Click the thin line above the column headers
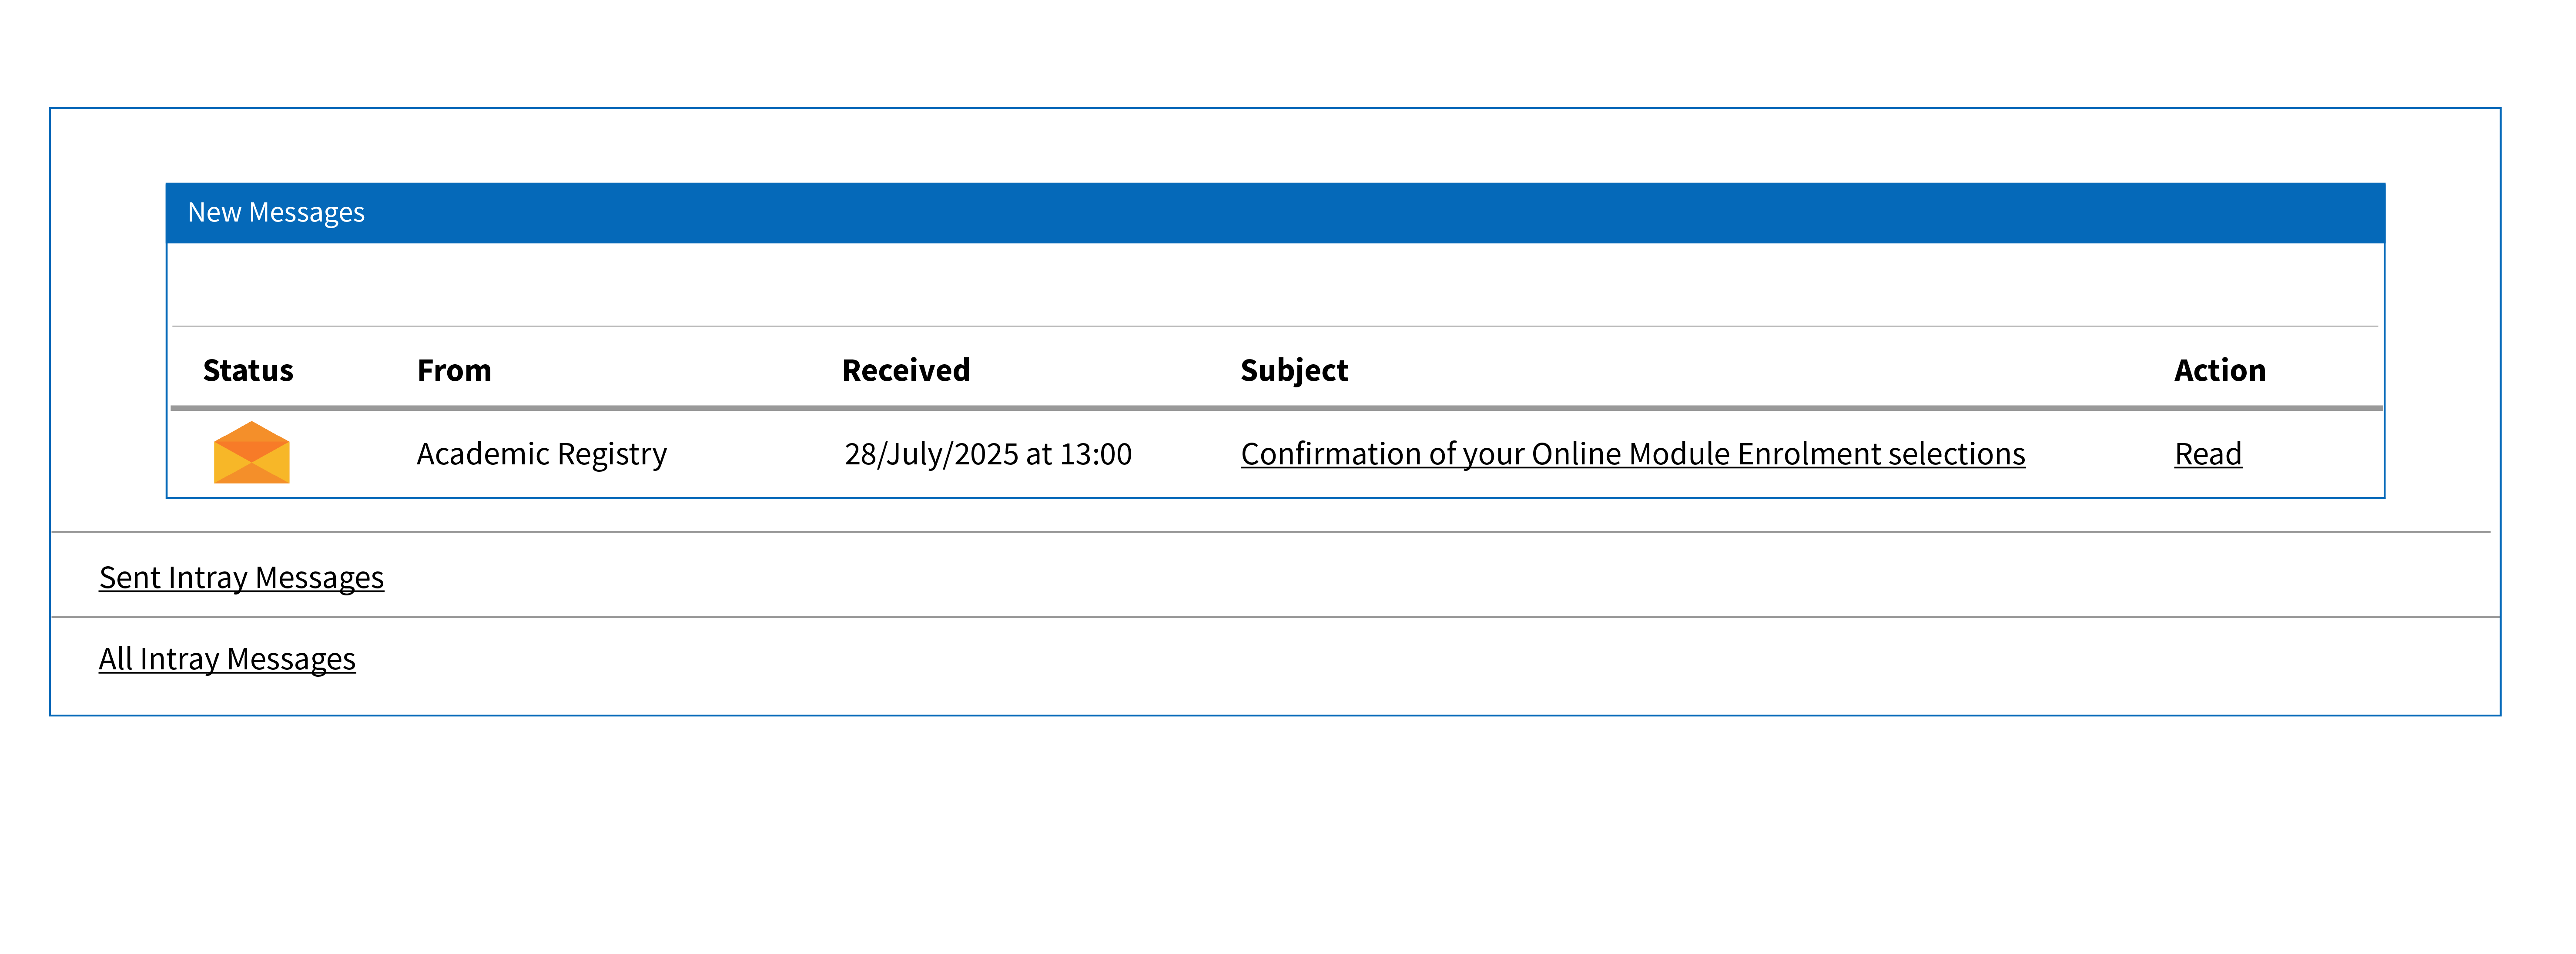 pos(1275,326)
